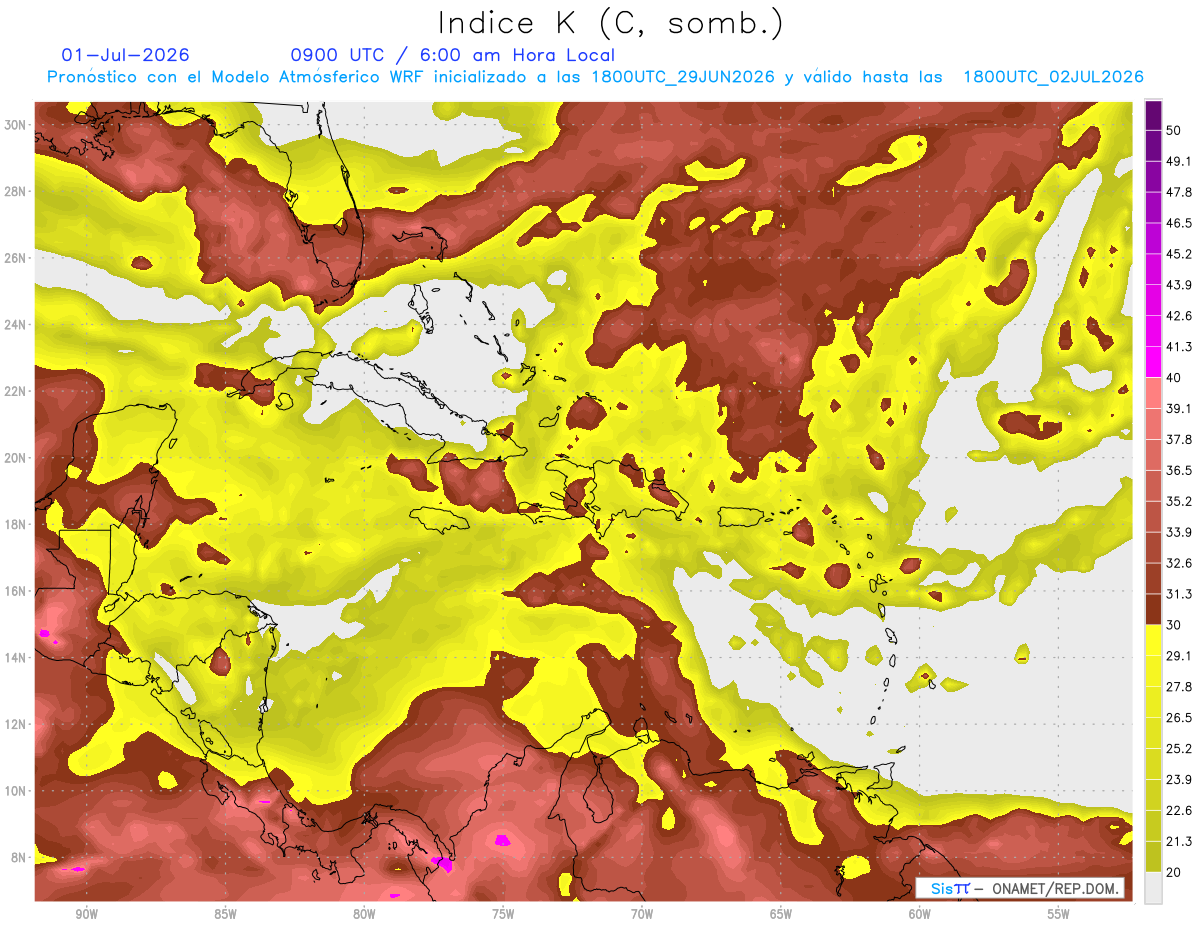Click the "70W" longitude label

pyautogui.click(x=642, y=915)
